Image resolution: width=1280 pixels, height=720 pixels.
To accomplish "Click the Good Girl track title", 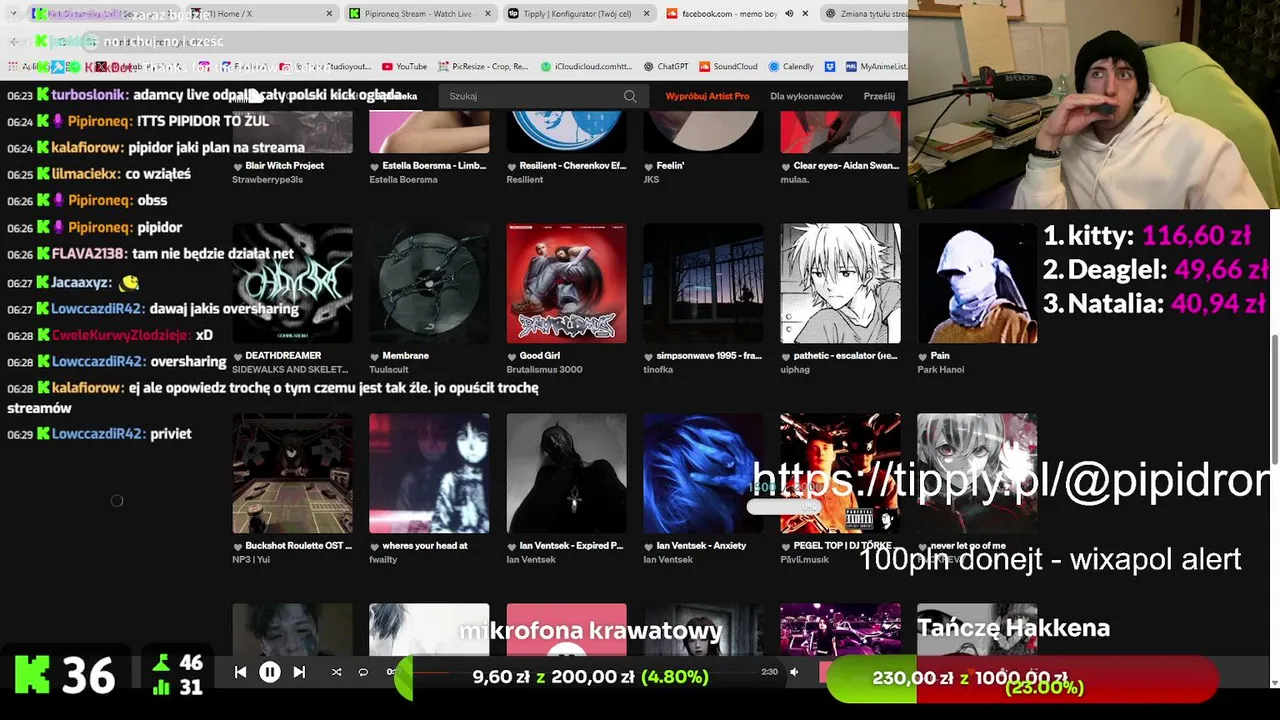I will point(539,356).
